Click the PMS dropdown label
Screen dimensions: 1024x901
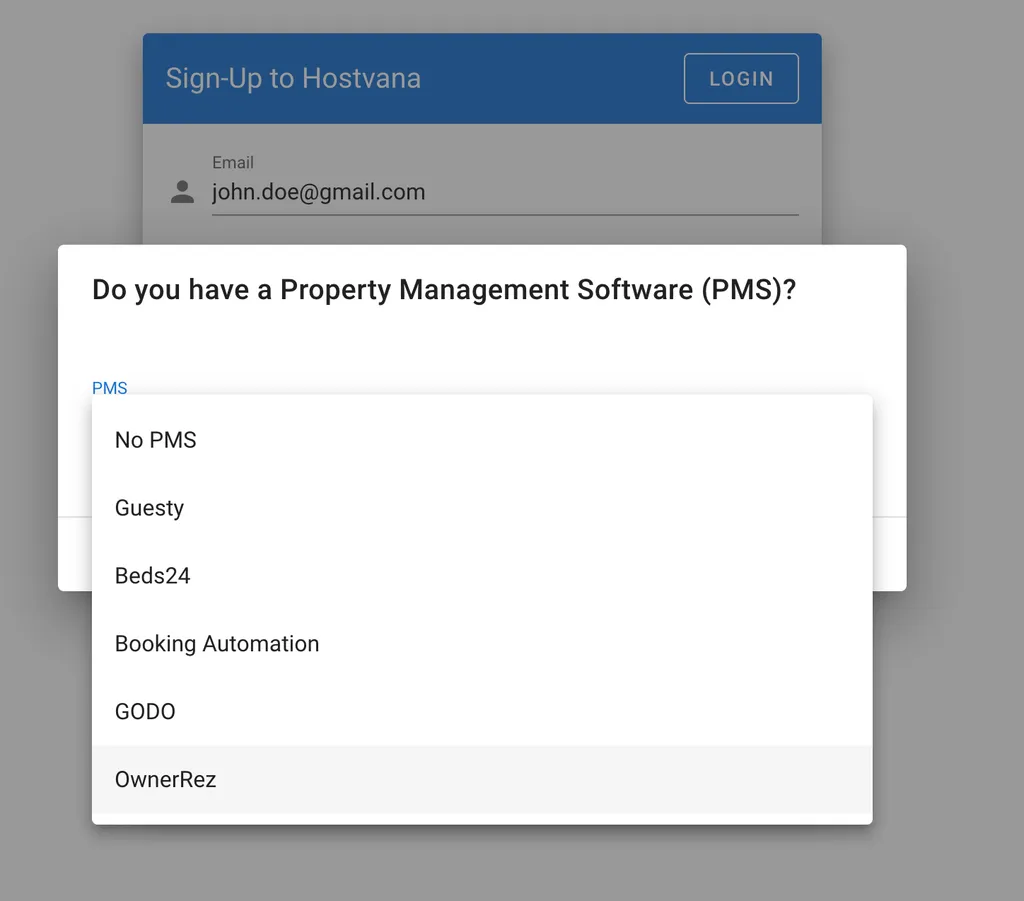110,388
